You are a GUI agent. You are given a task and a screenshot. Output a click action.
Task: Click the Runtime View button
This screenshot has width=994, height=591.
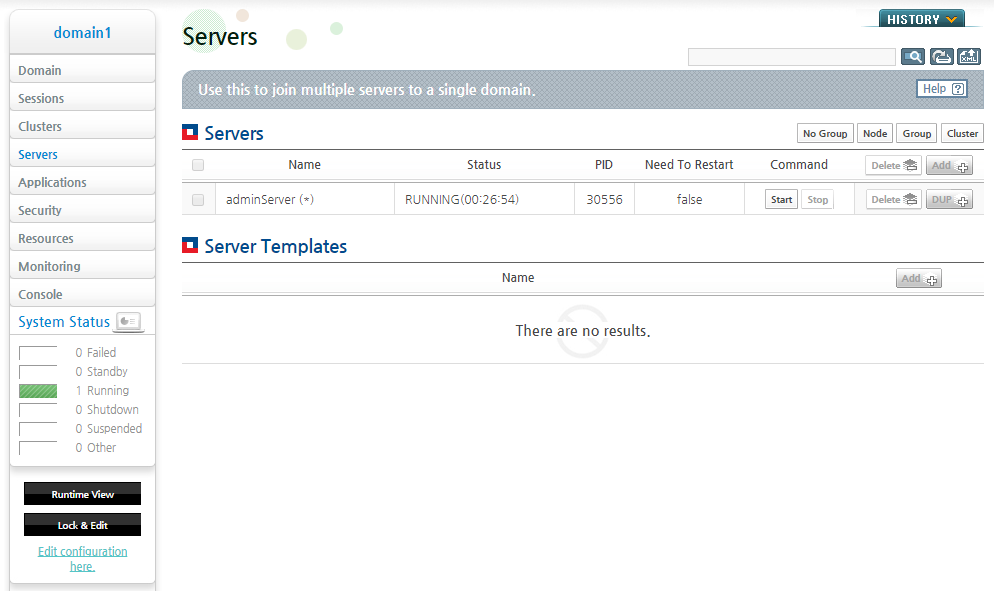click(82, 494)
